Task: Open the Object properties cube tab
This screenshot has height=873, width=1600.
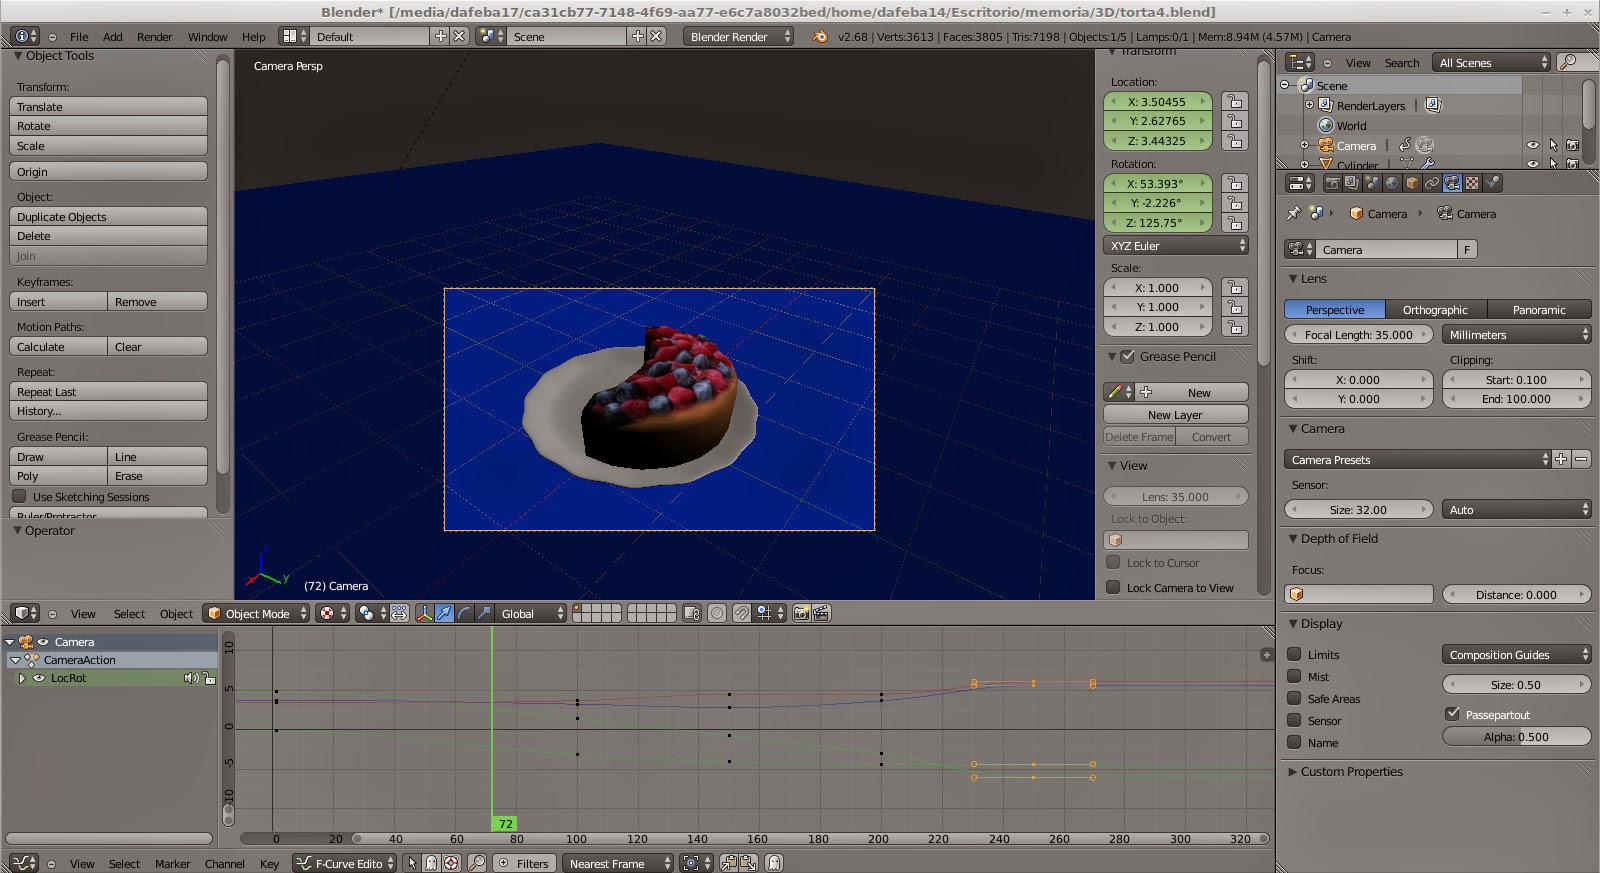Action: click(x=1412, y=183)
